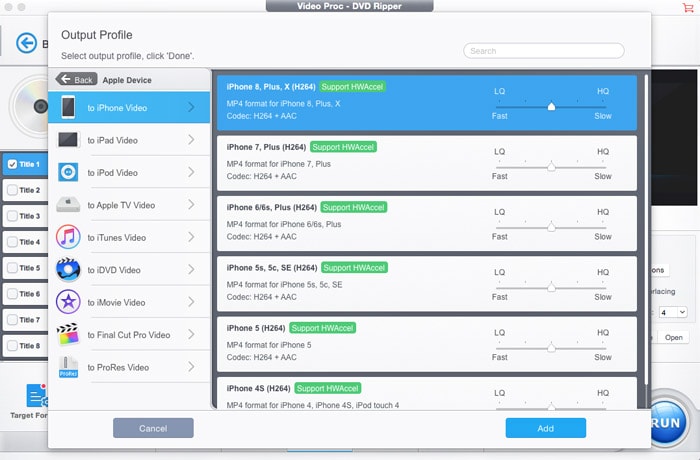Click the Cancel button
Viewport: 700px width, 460px height.
tap(153, 428)
